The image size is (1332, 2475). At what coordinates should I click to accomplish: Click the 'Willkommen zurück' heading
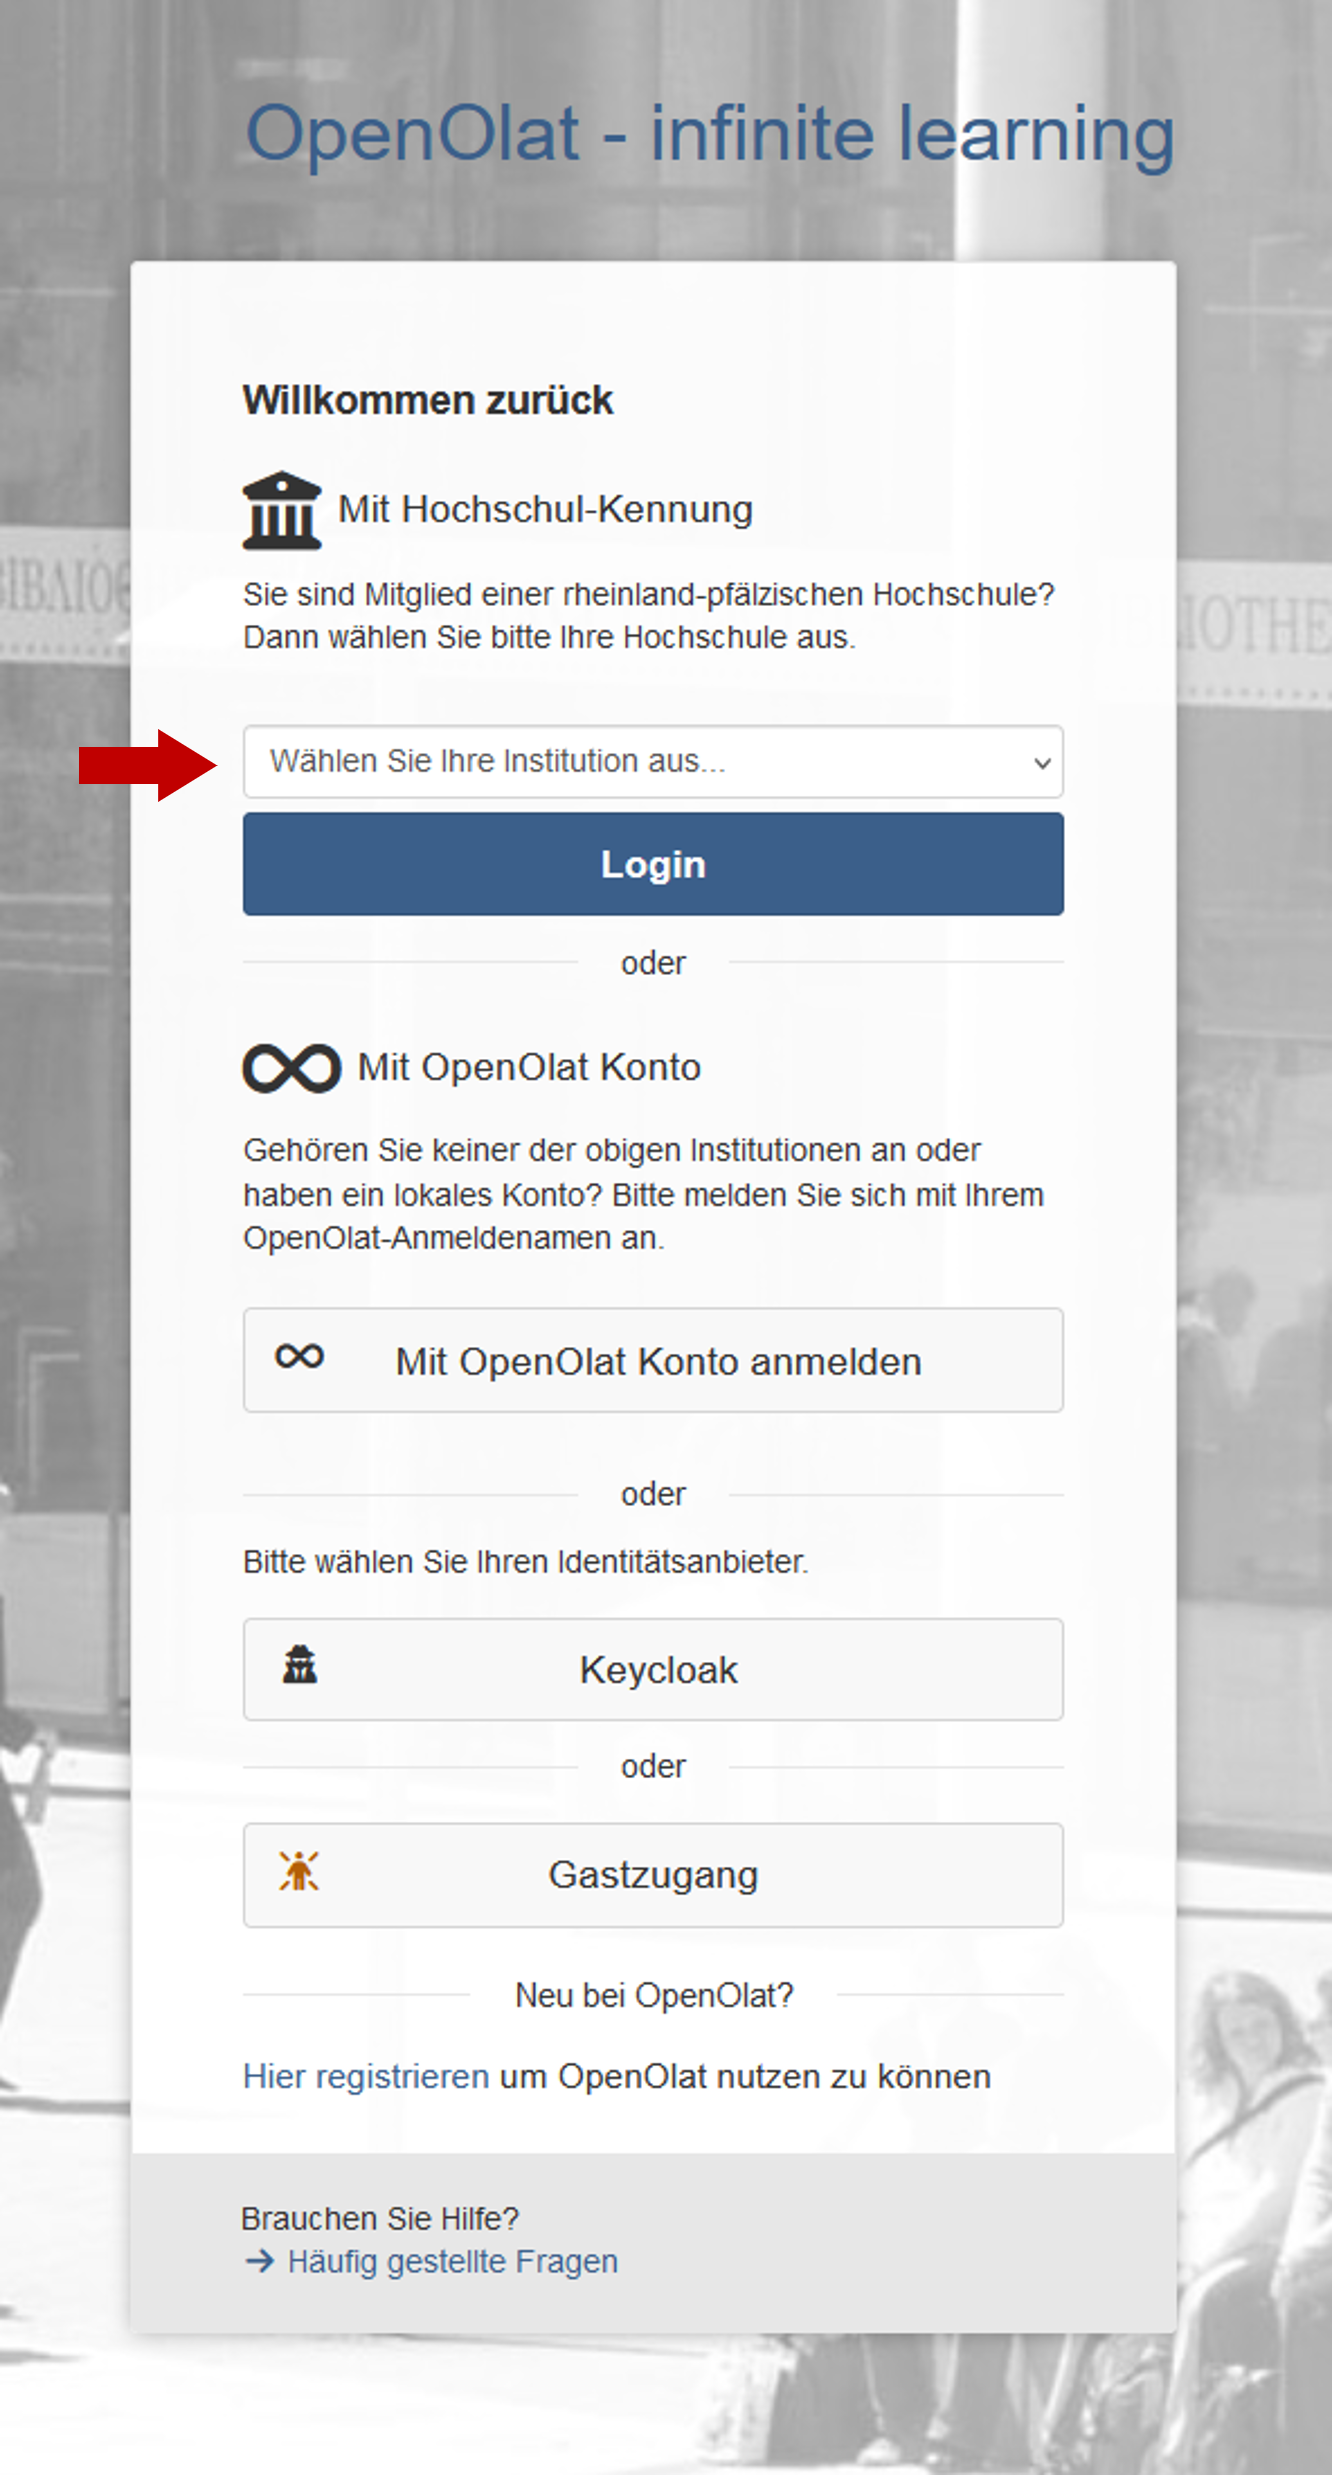(x=428, y=400)
